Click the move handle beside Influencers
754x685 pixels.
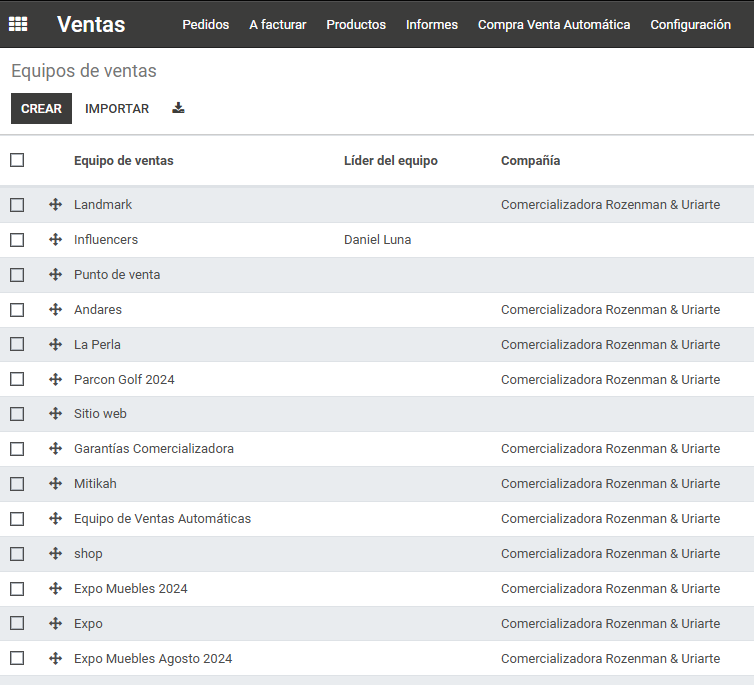(x=55, y=239)
